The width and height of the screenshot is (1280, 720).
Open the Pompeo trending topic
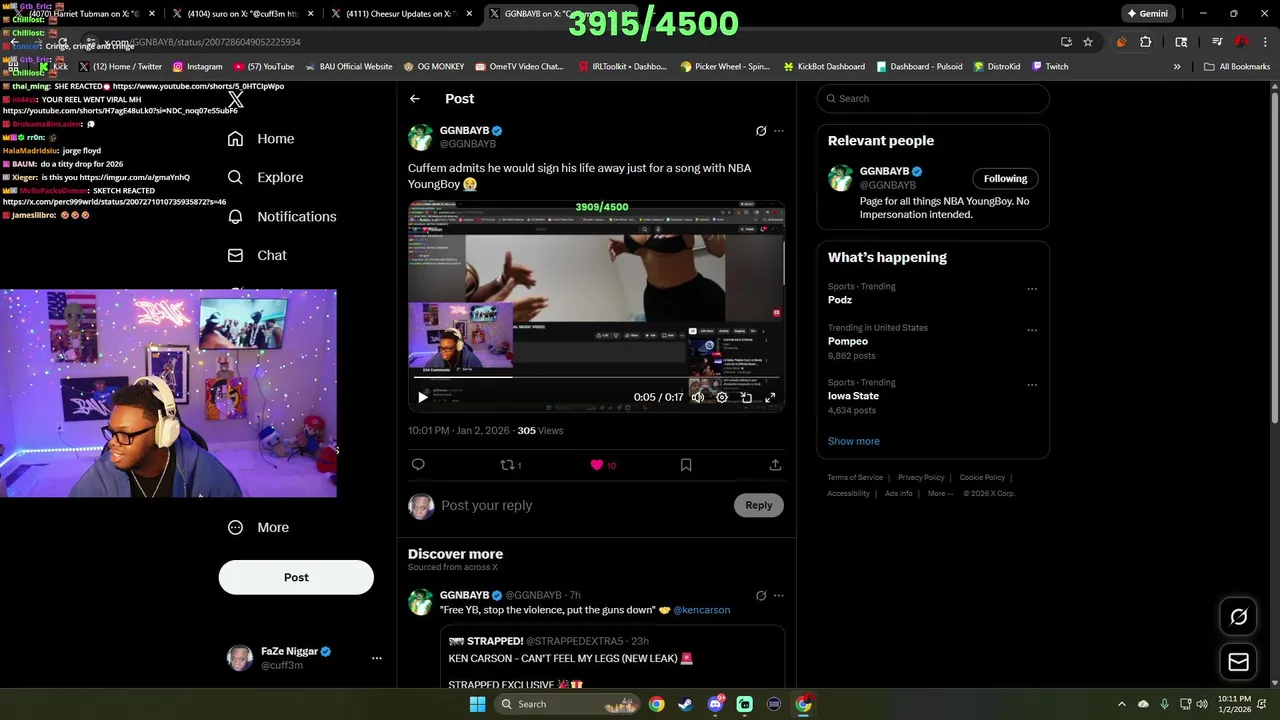848,341
